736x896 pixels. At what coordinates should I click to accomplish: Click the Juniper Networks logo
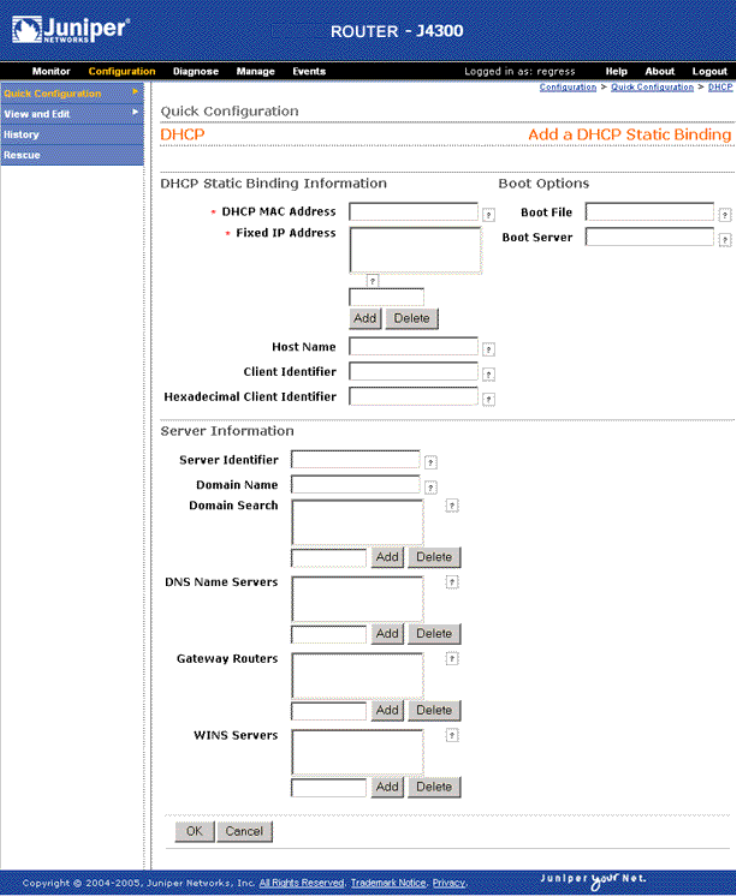pos(71,30)
